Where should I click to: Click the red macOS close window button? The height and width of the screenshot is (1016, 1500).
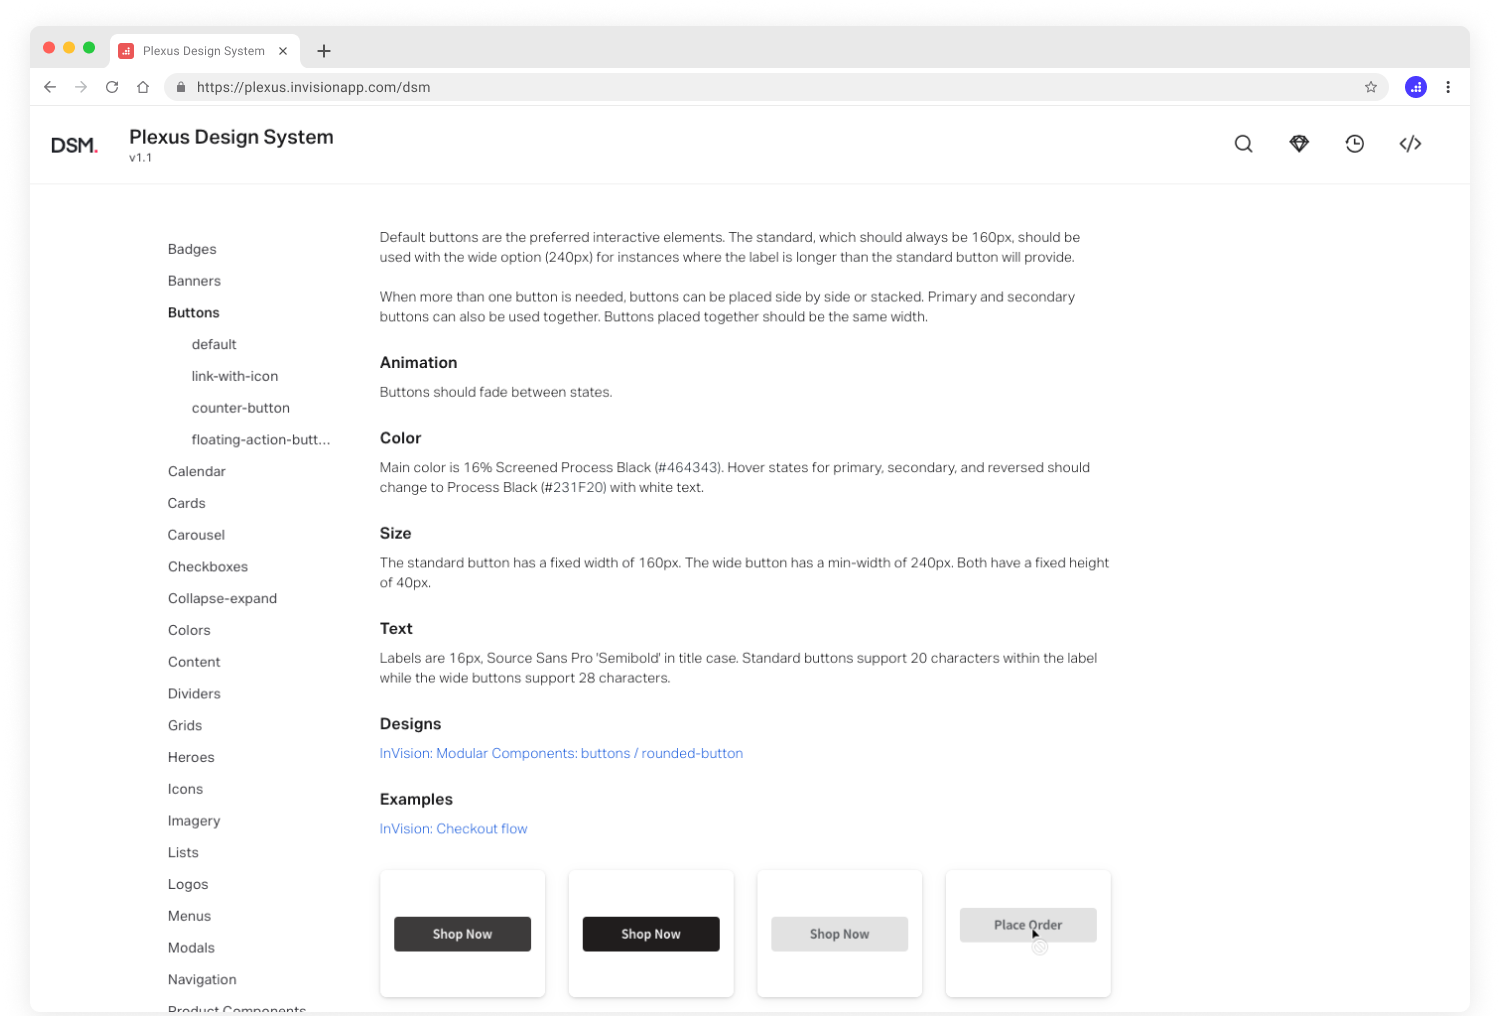coord(49,47)
